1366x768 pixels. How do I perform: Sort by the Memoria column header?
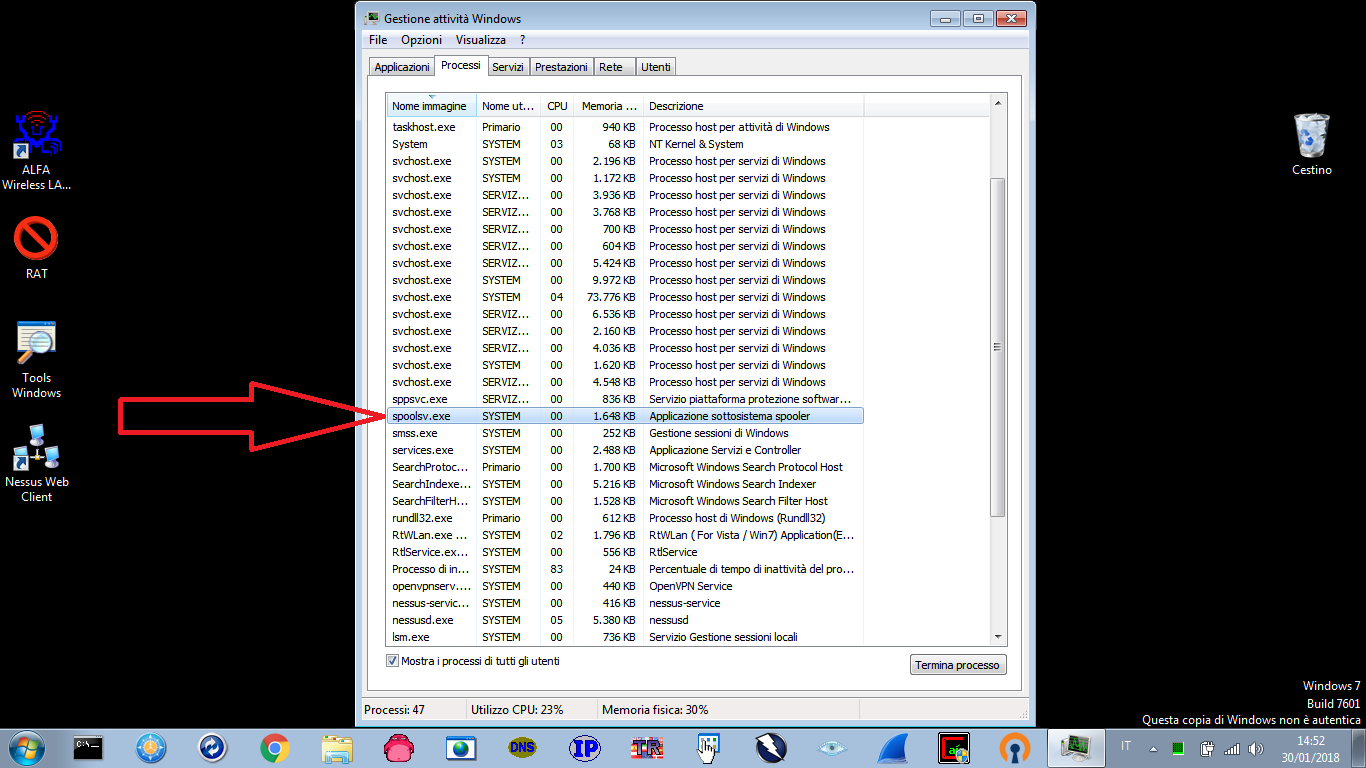coord(608,106)
